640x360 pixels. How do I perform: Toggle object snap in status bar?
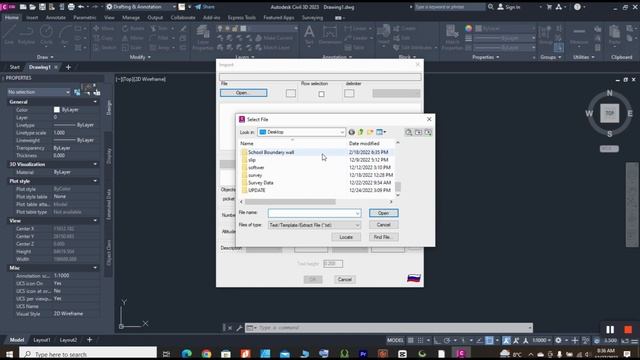pyautogui.click(x=489, y=340)
